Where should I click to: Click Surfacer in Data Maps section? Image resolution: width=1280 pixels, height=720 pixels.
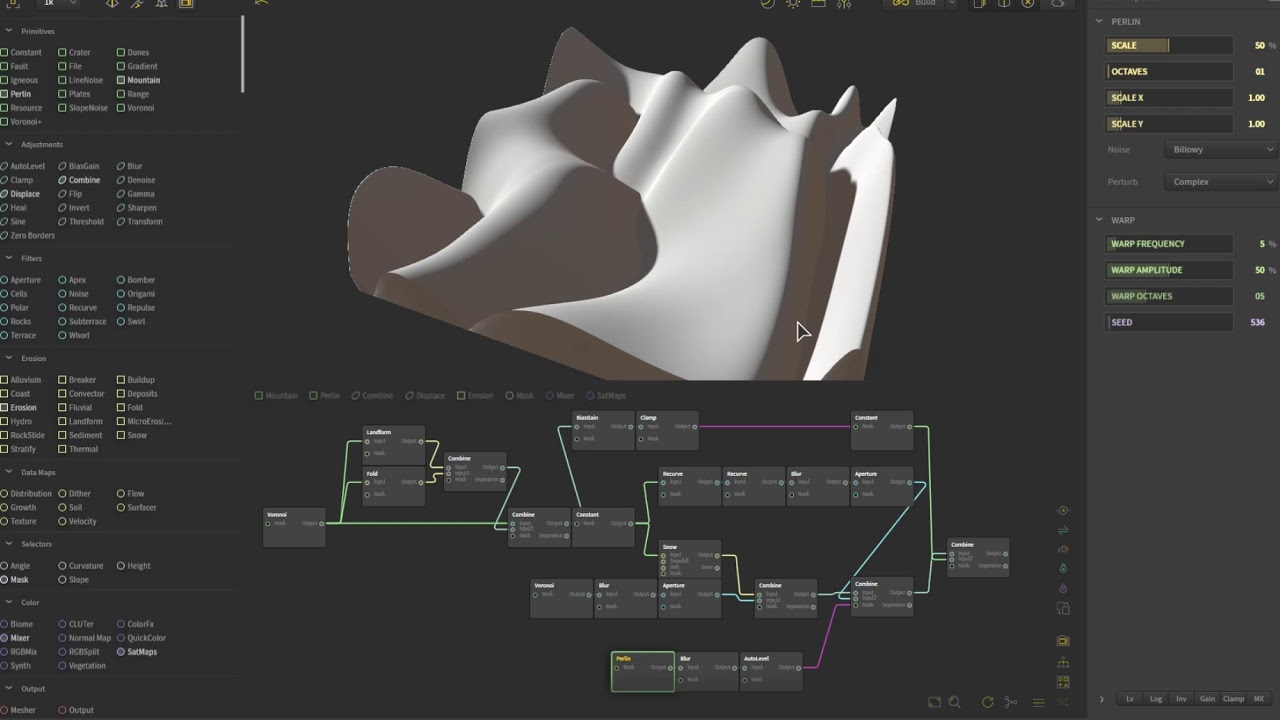point(137,508)
